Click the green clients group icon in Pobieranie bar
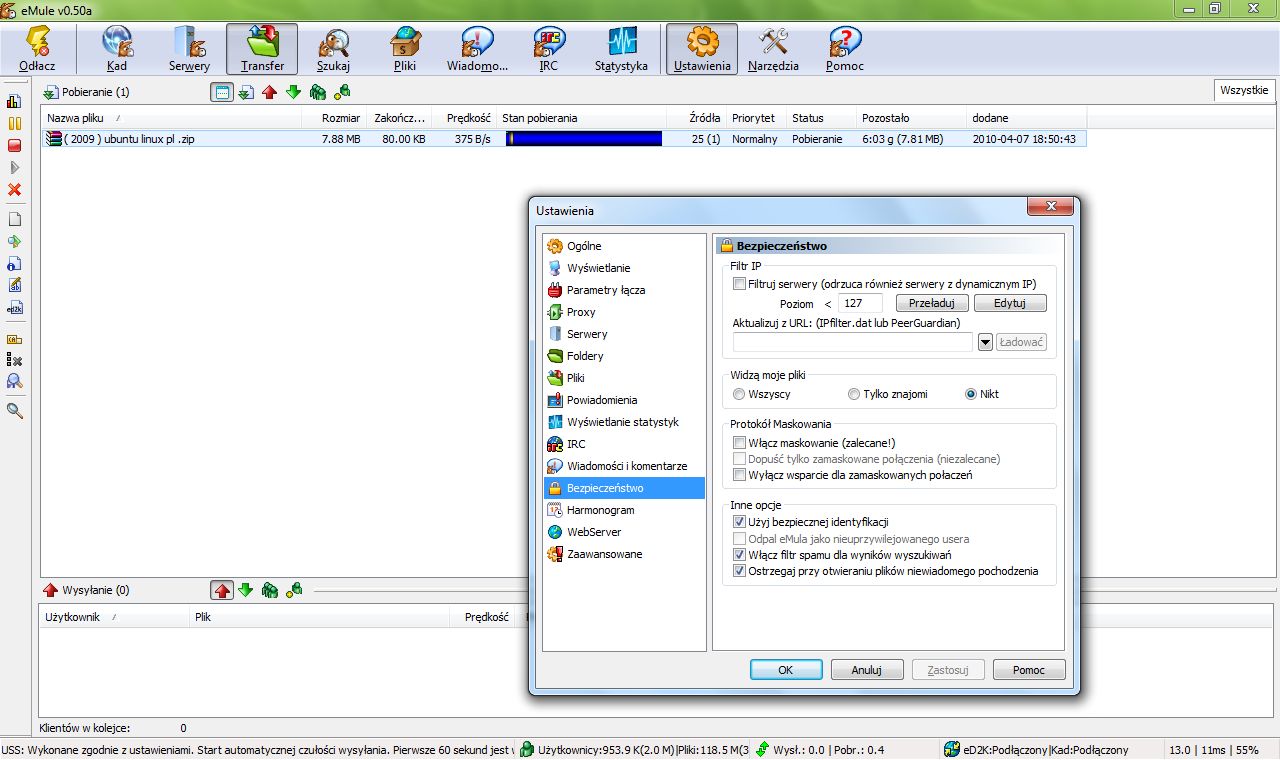 (x=318, y=92)
